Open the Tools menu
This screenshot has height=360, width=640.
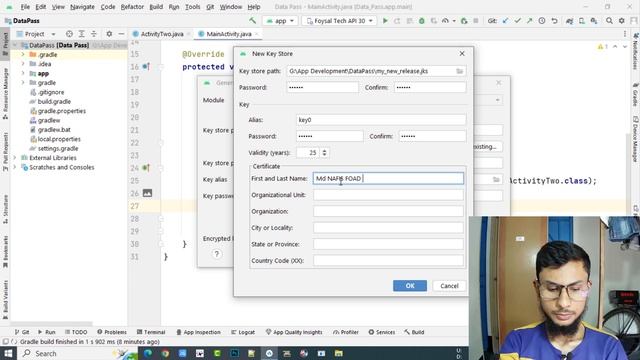click(193, 7)
